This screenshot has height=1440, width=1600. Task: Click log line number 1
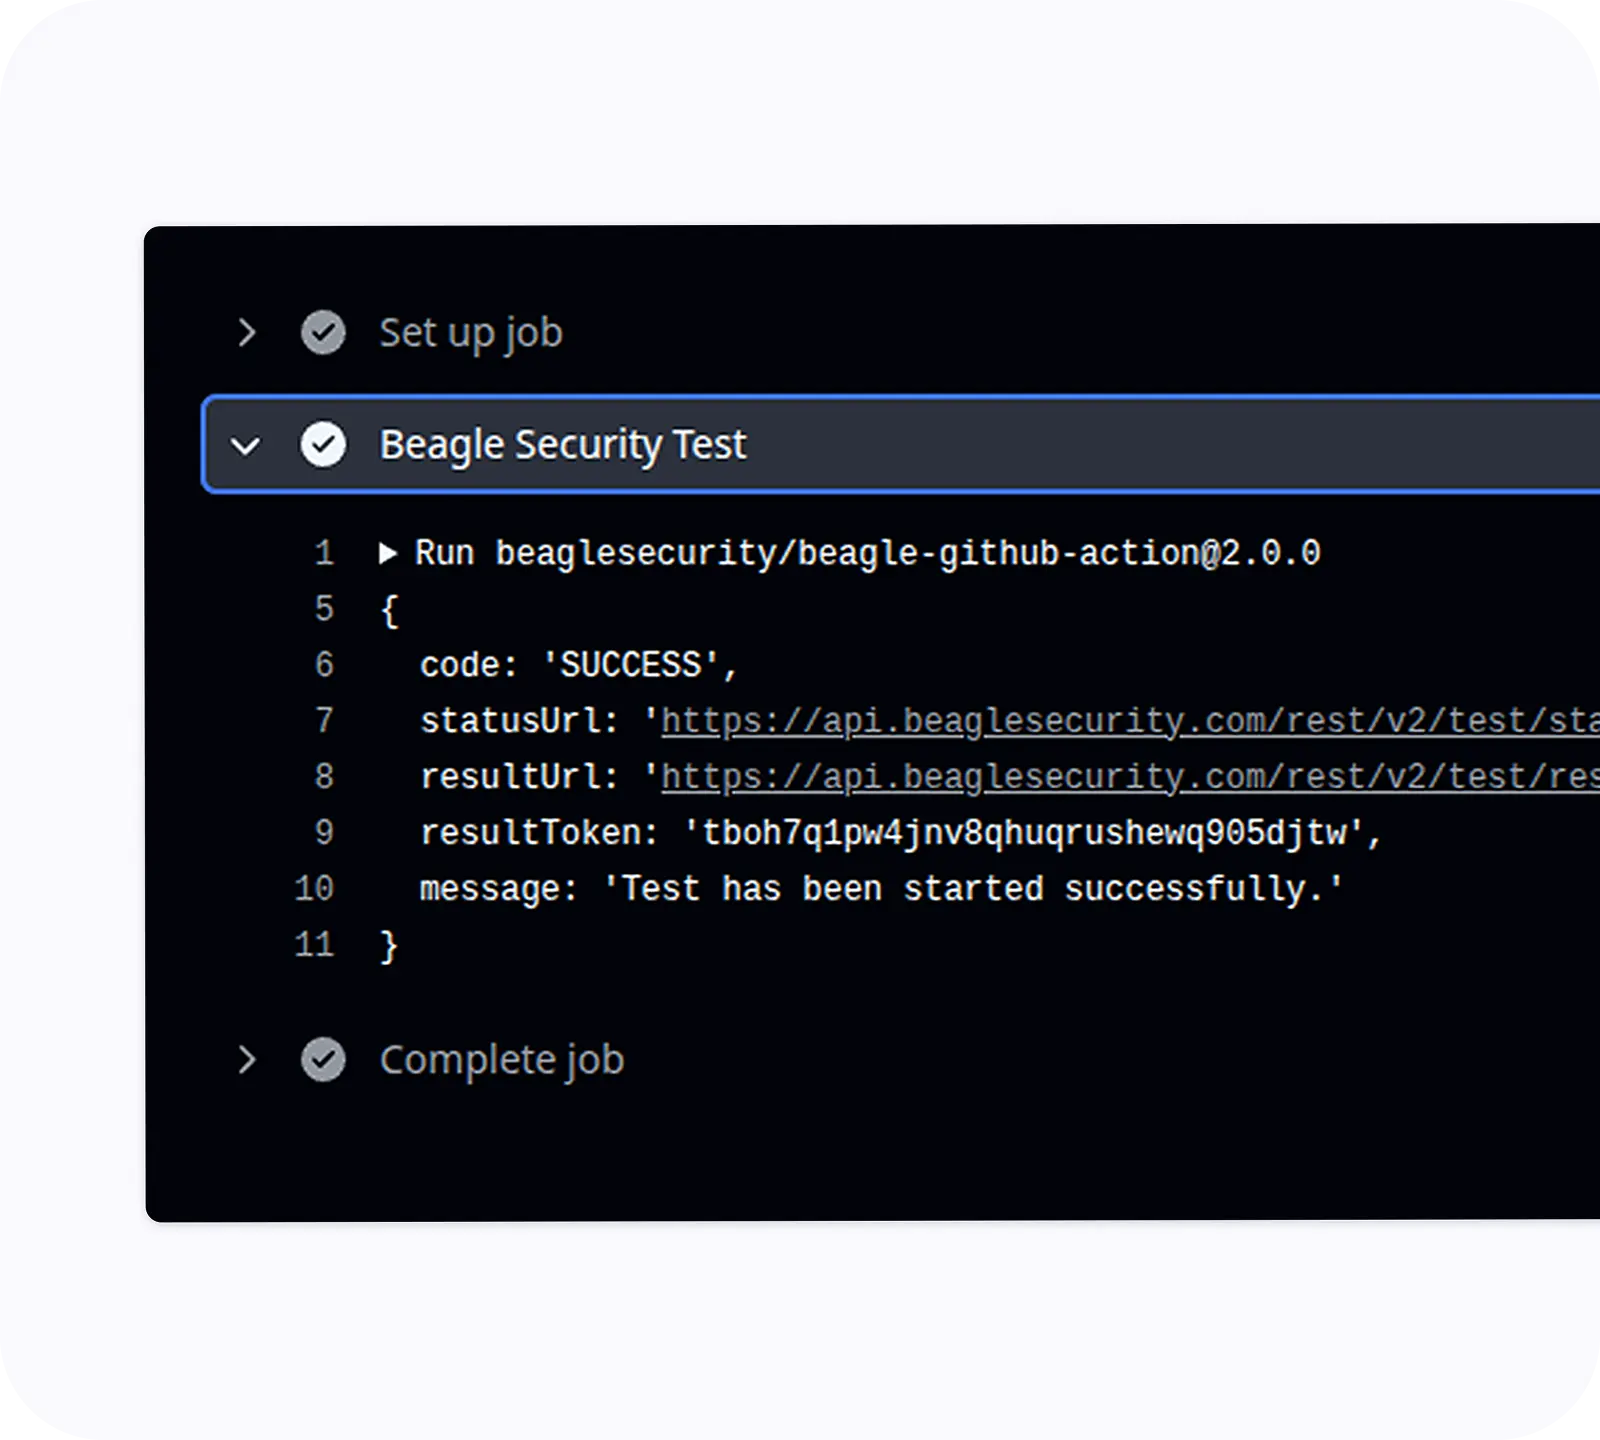pyautogui.click(x=324, y=553)
